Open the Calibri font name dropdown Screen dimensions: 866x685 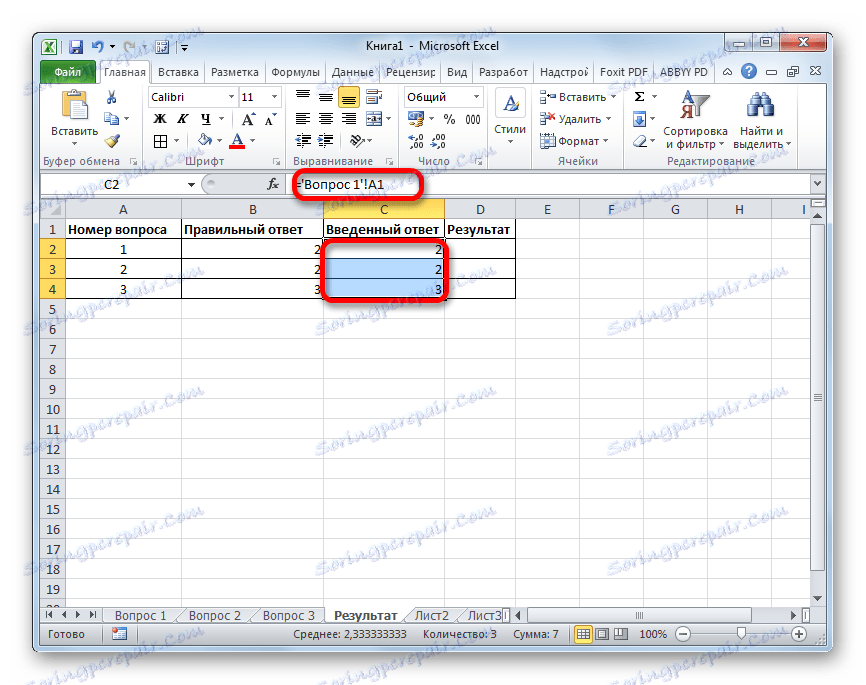pyautogui.click(x=231, y=97)
